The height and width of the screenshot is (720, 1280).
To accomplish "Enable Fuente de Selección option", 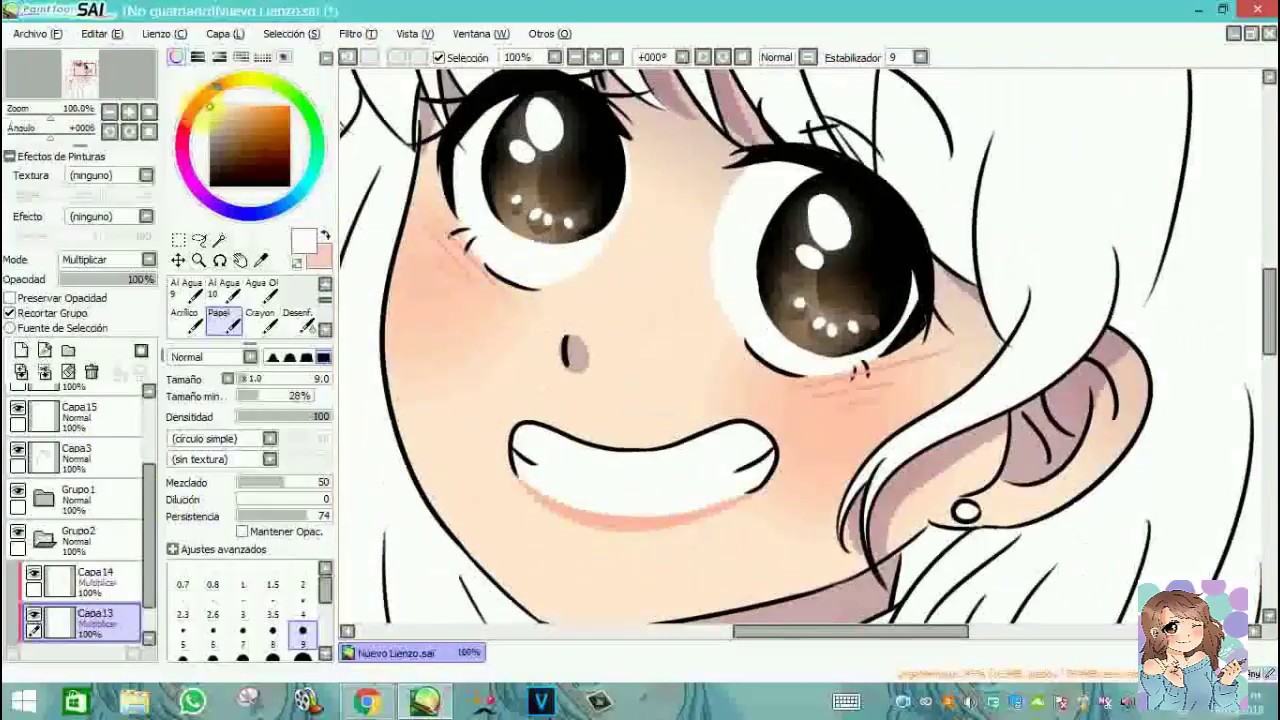I will [10, 328].
